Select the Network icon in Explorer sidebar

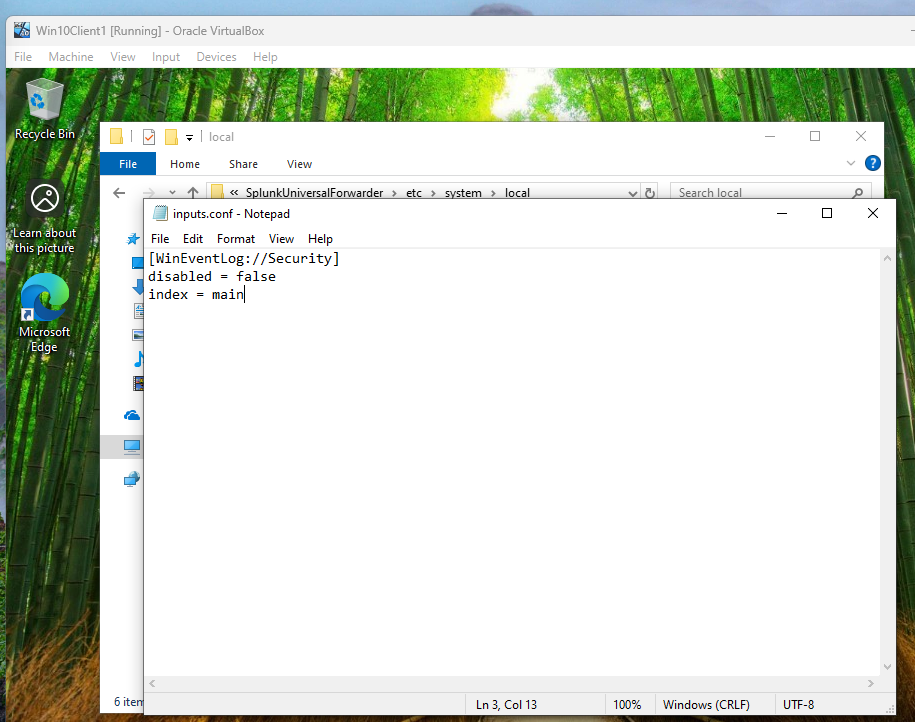coord(132,479)
